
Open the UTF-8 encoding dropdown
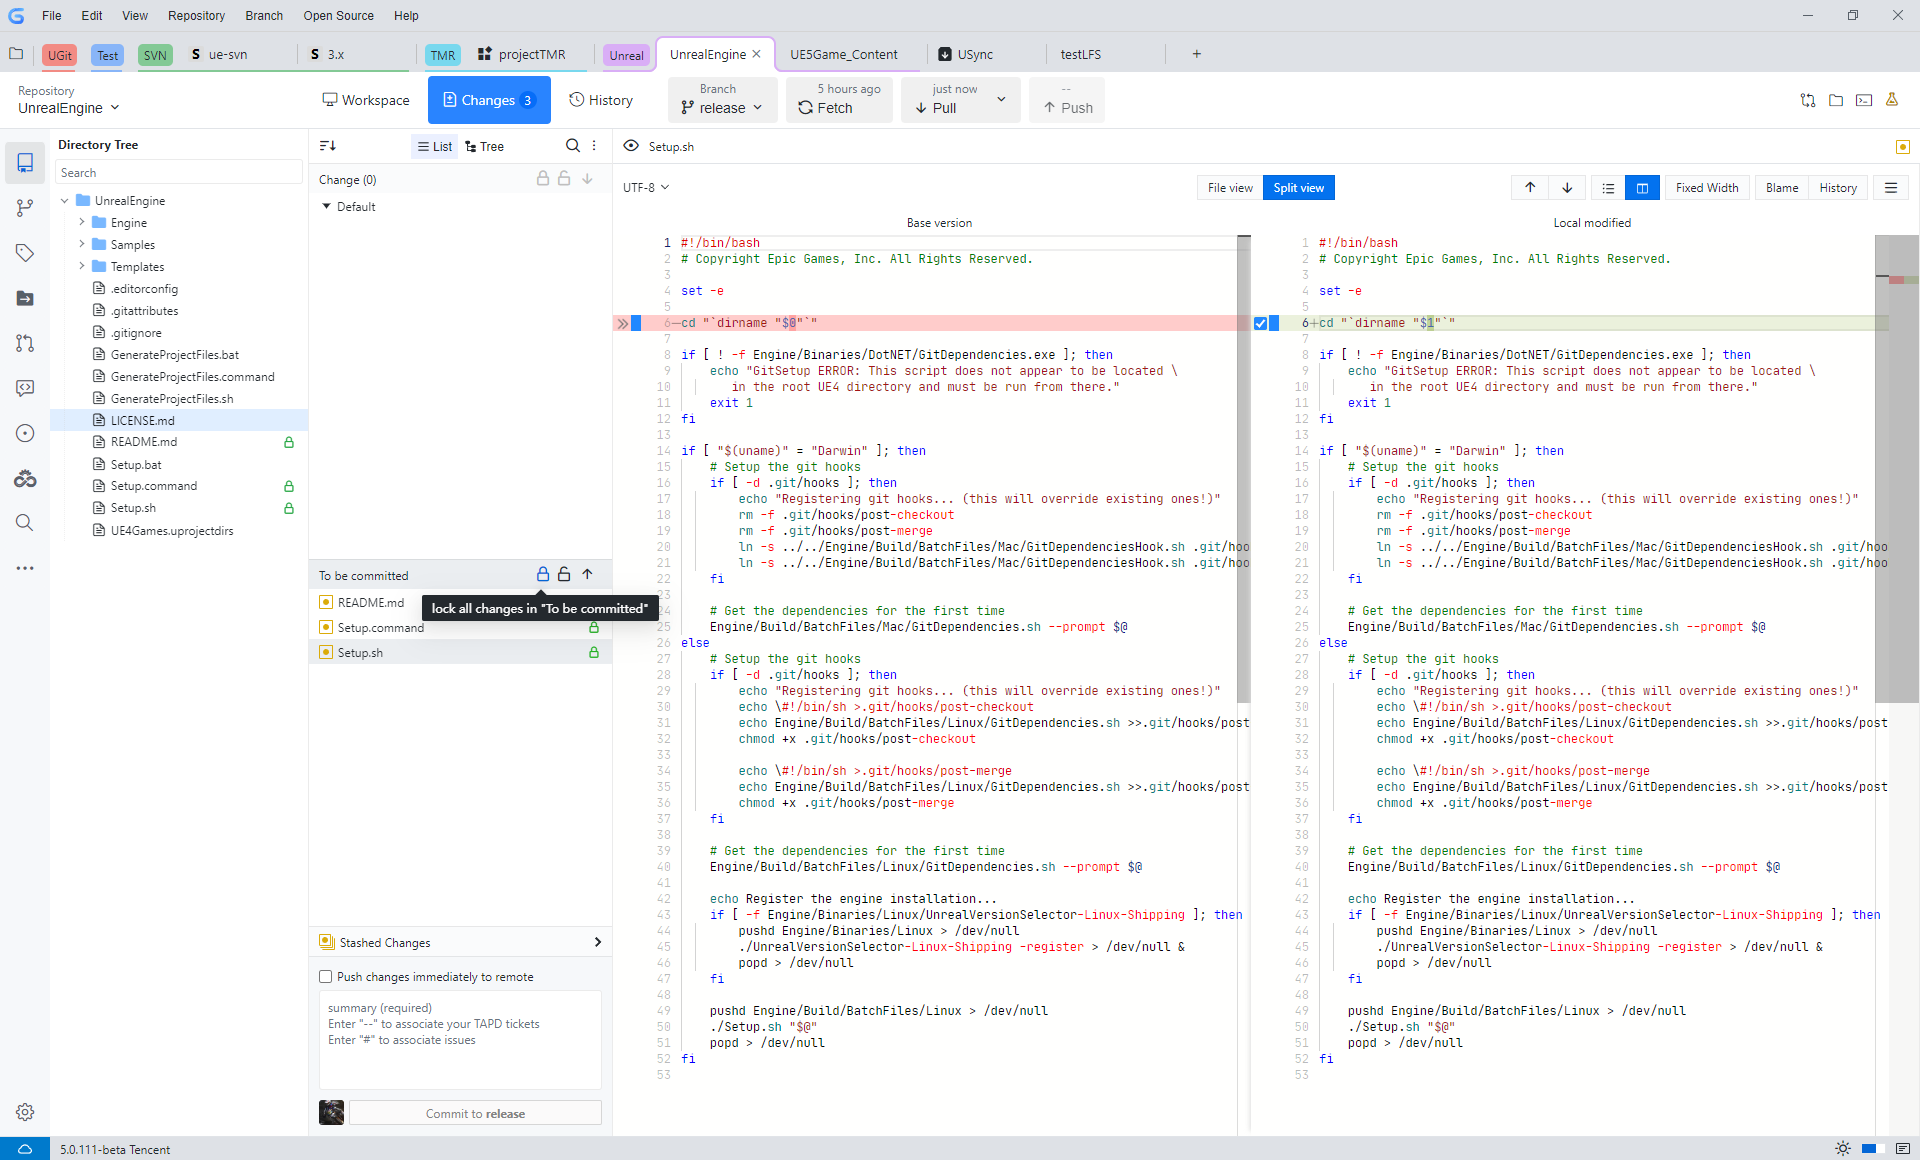pyautogui.click(x=646, y=188)
